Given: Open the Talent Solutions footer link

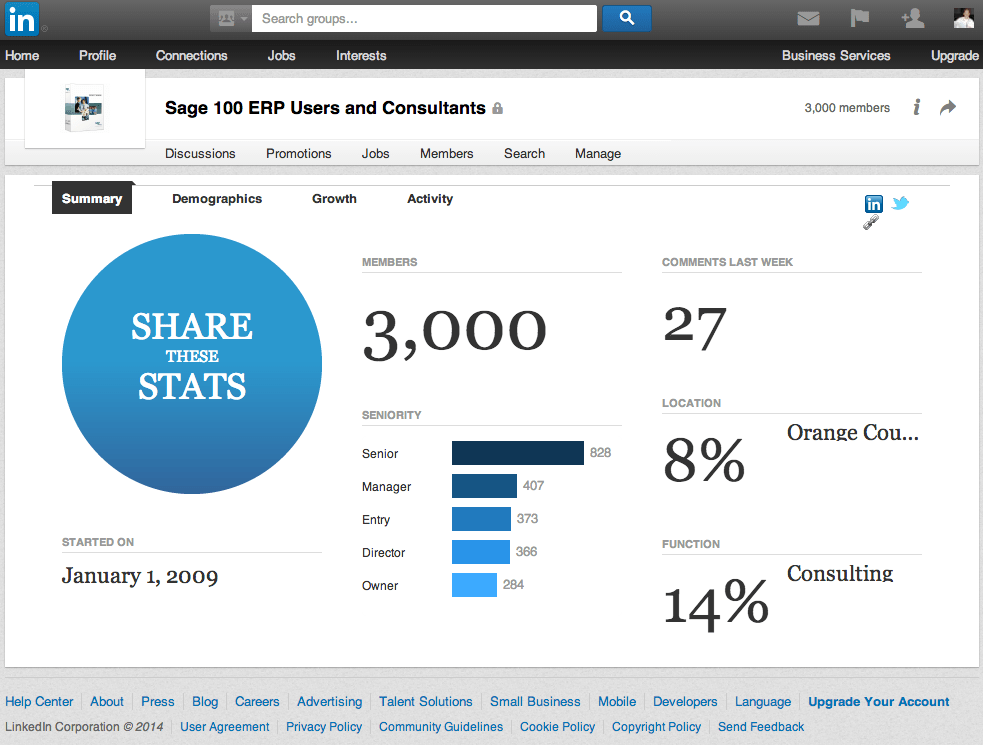Looking at the screenshot, I should [x=426, y=702].
